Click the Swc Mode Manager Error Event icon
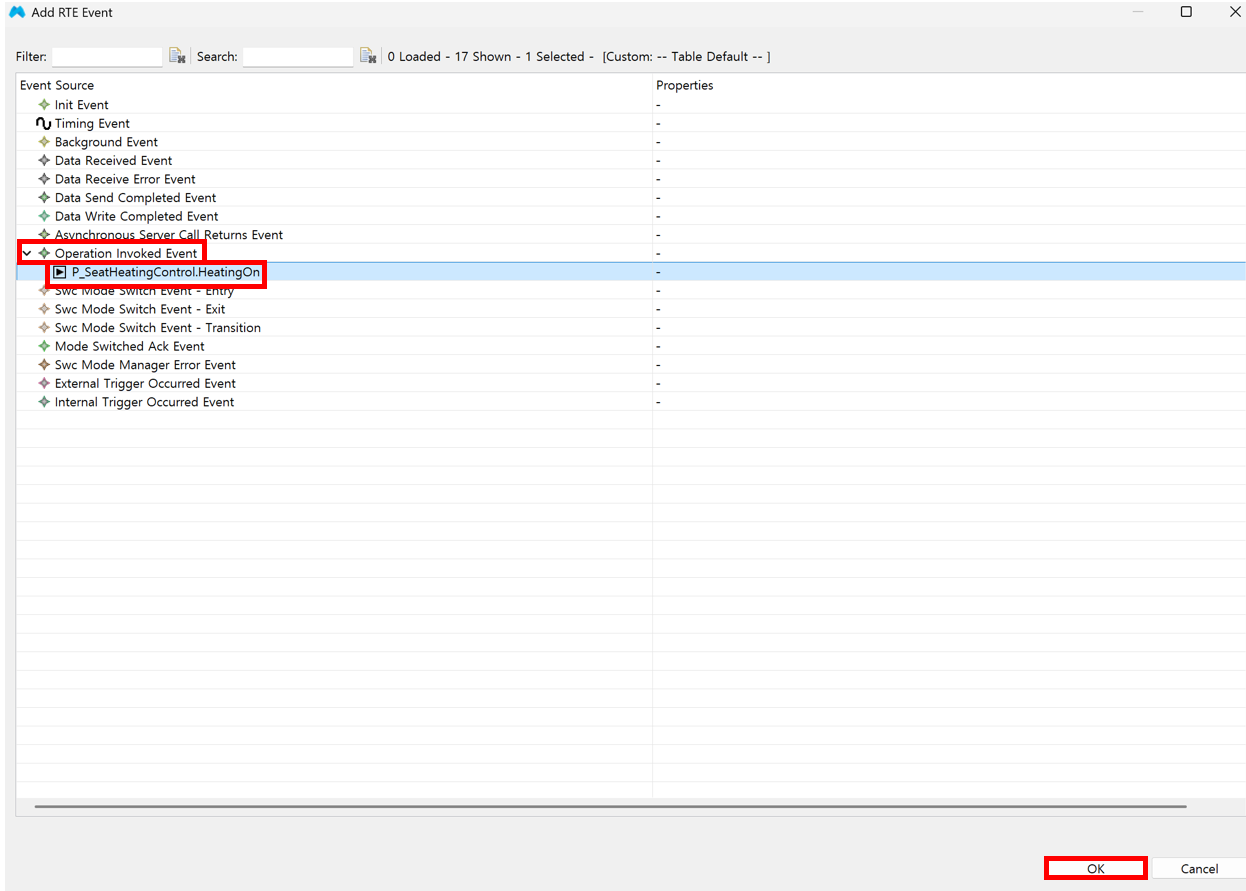Screen dimensions: 1246x891 coord(44,365)
